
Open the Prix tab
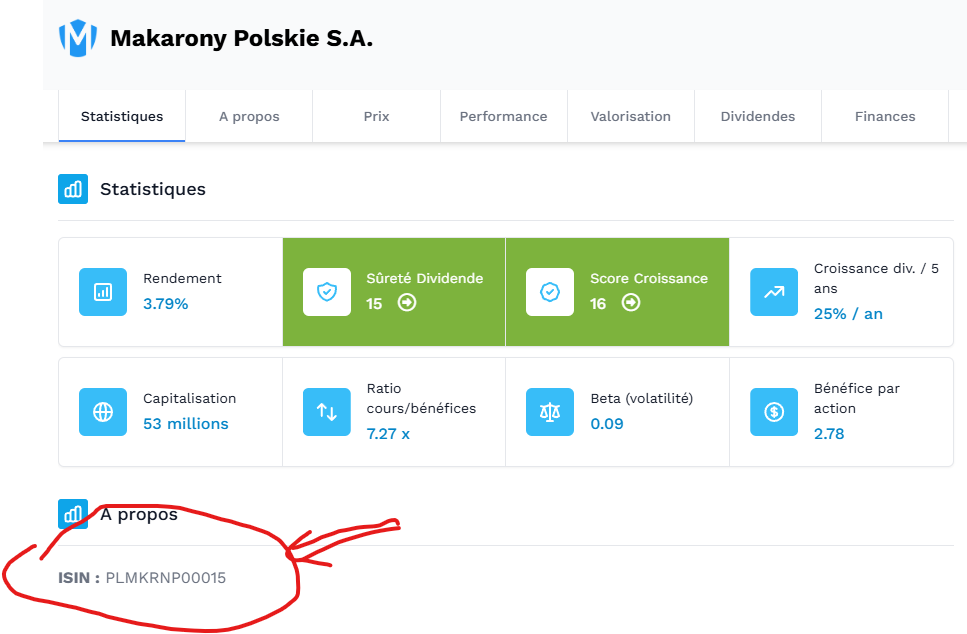point(376,117)
